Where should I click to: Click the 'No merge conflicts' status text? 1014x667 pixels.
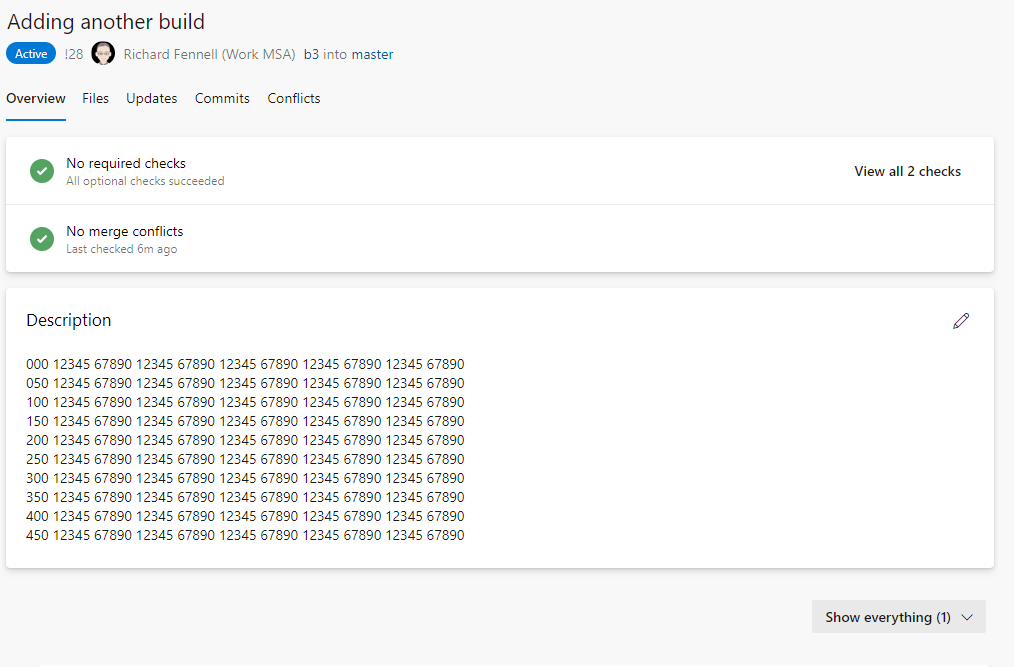124,230
